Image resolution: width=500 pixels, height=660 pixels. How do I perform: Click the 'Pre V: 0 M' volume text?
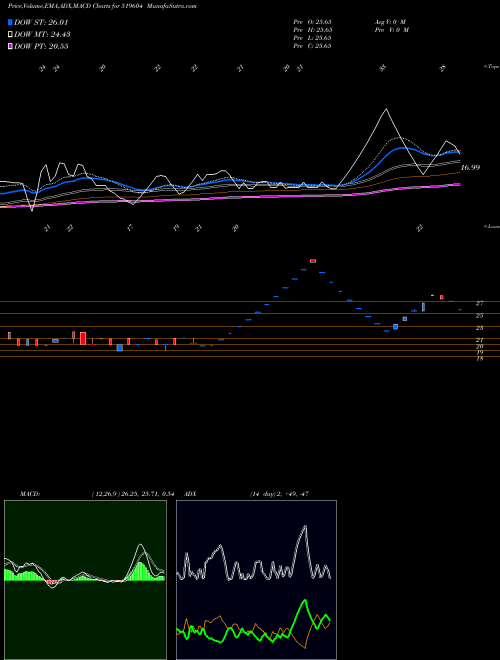pos(392,30)
